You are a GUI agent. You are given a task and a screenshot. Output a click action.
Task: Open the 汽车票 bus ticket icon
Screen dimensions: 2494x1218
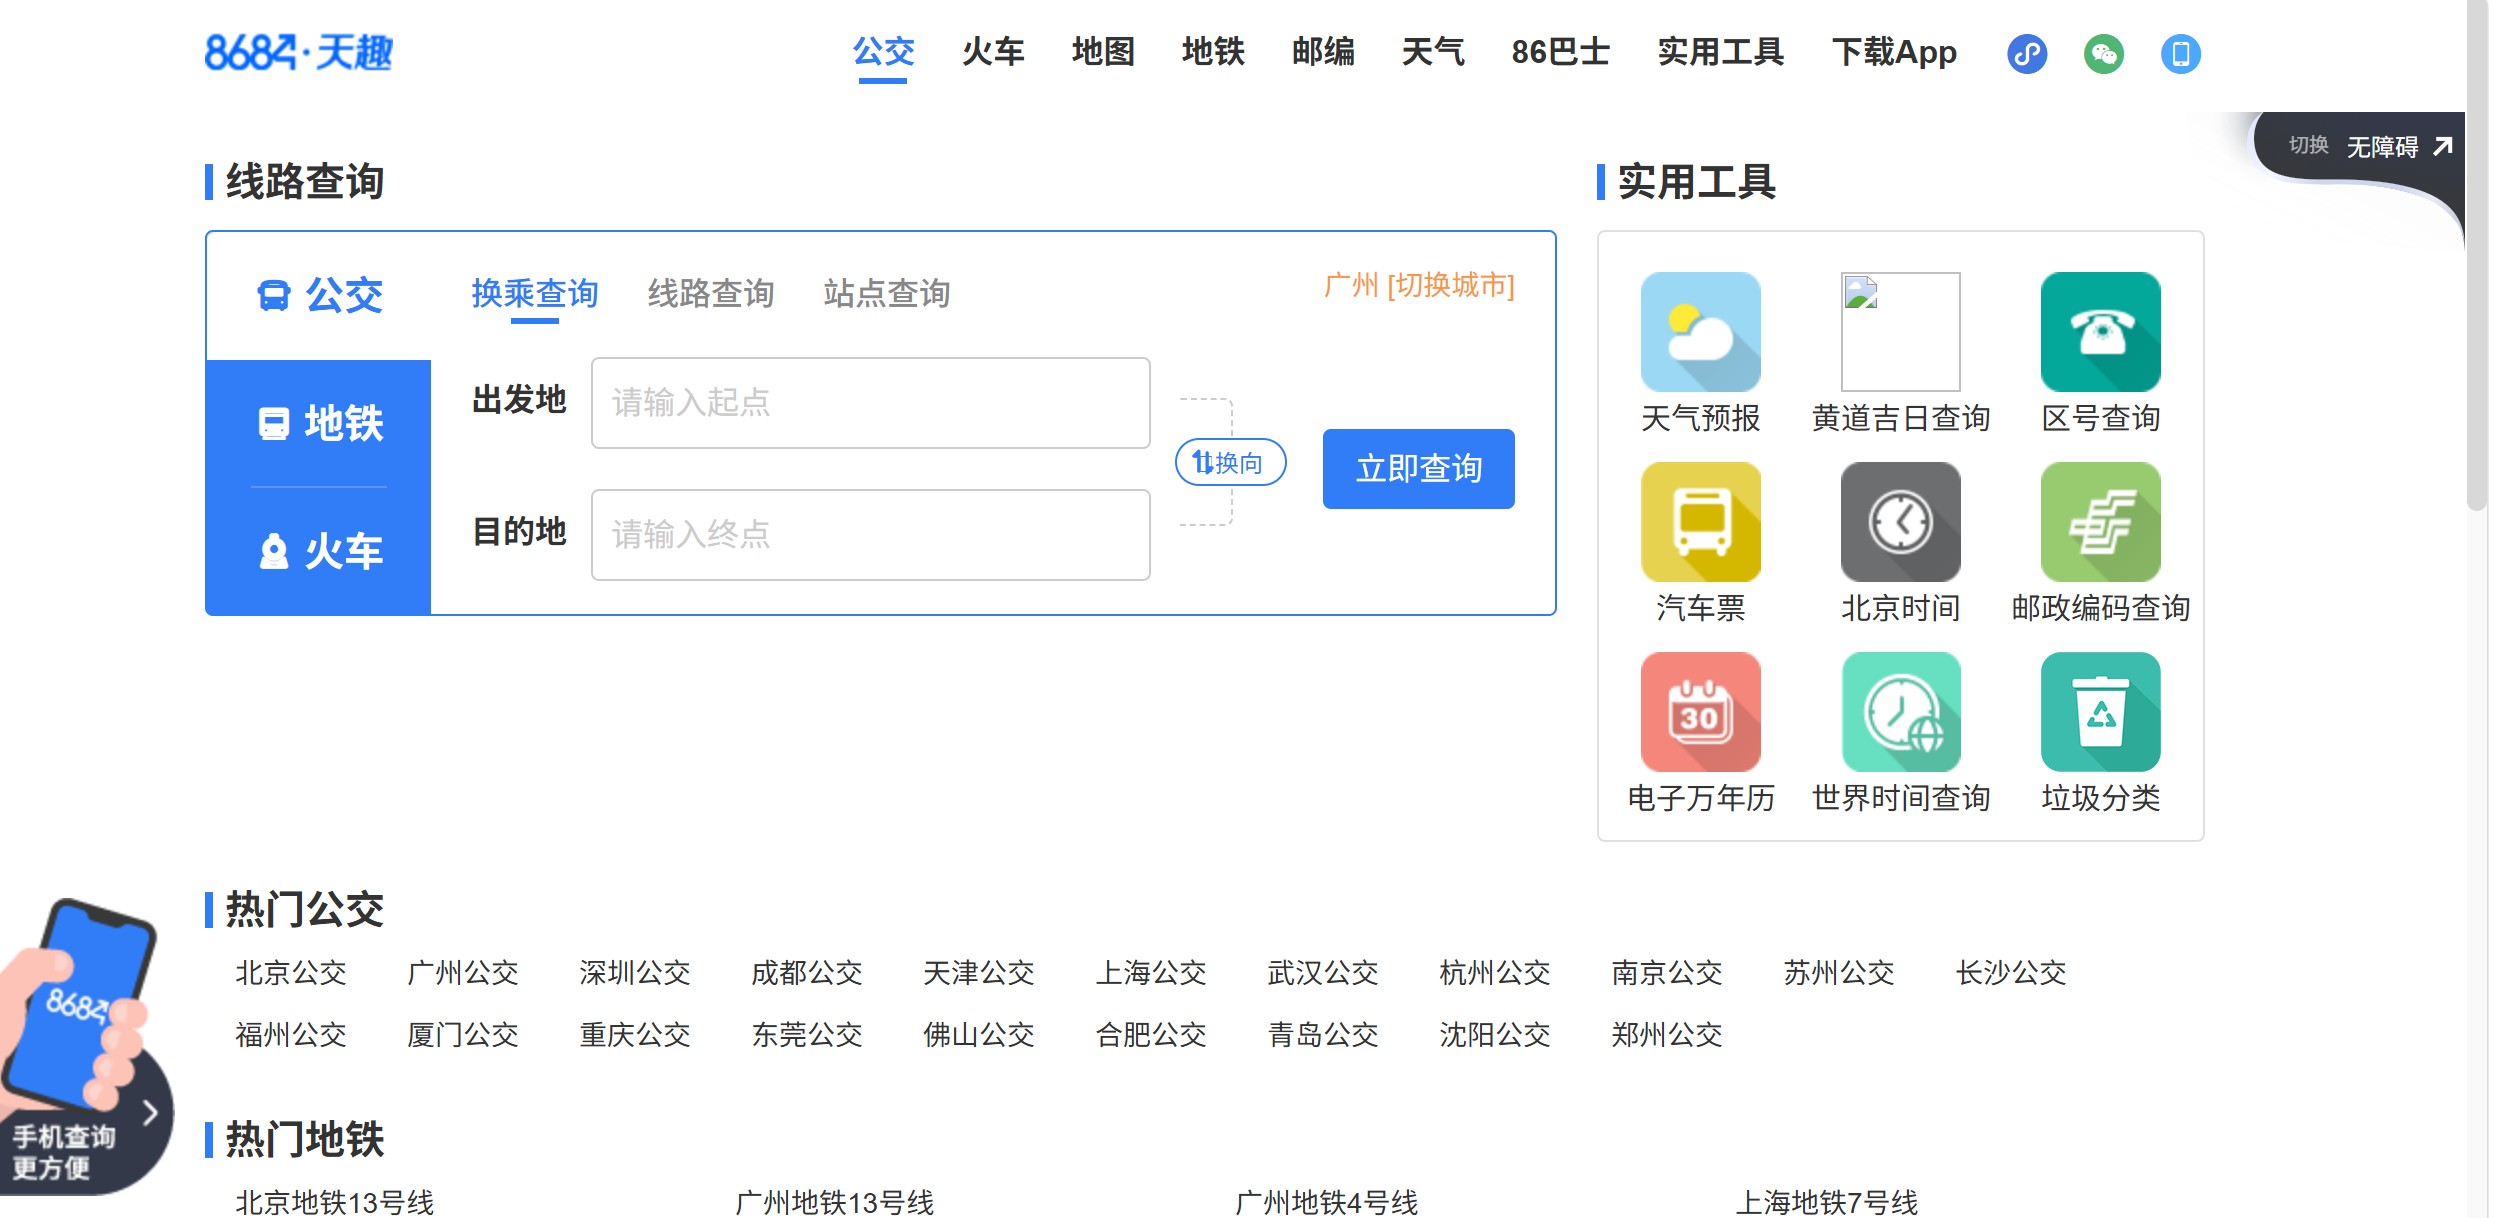[x=1700, y=521]
